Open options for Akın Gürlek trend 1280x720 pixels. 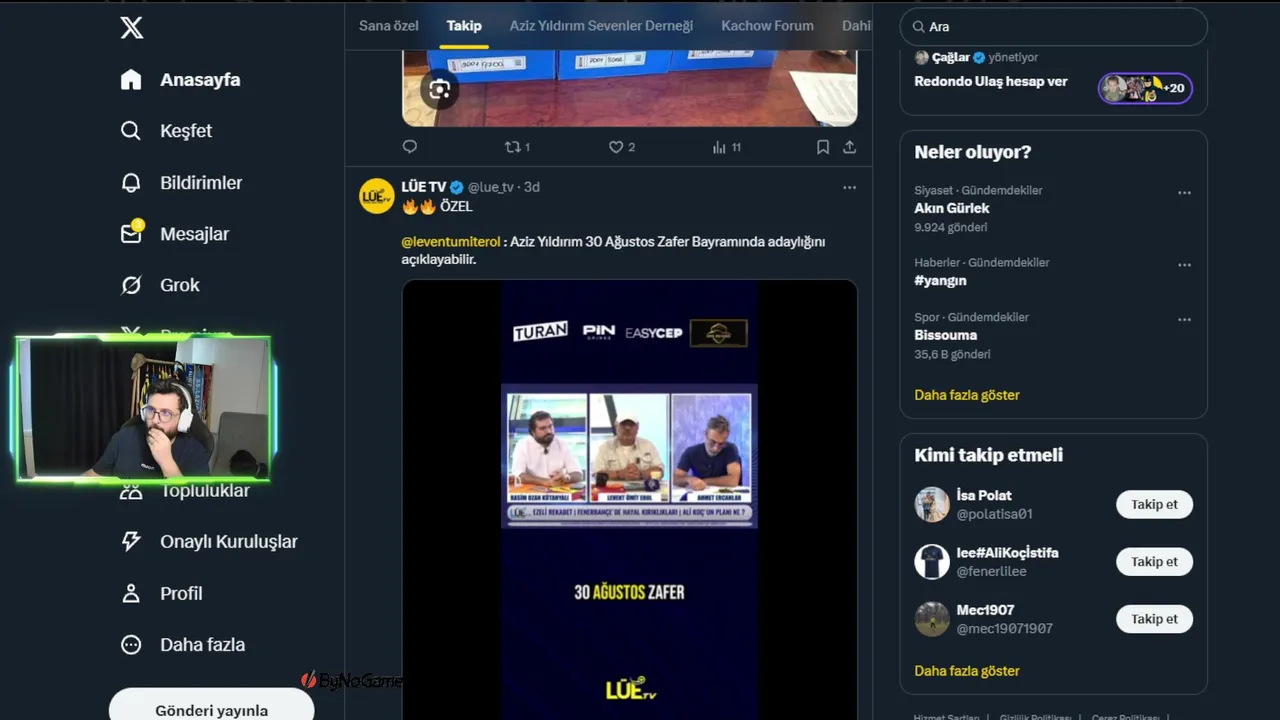(1184, 193)
